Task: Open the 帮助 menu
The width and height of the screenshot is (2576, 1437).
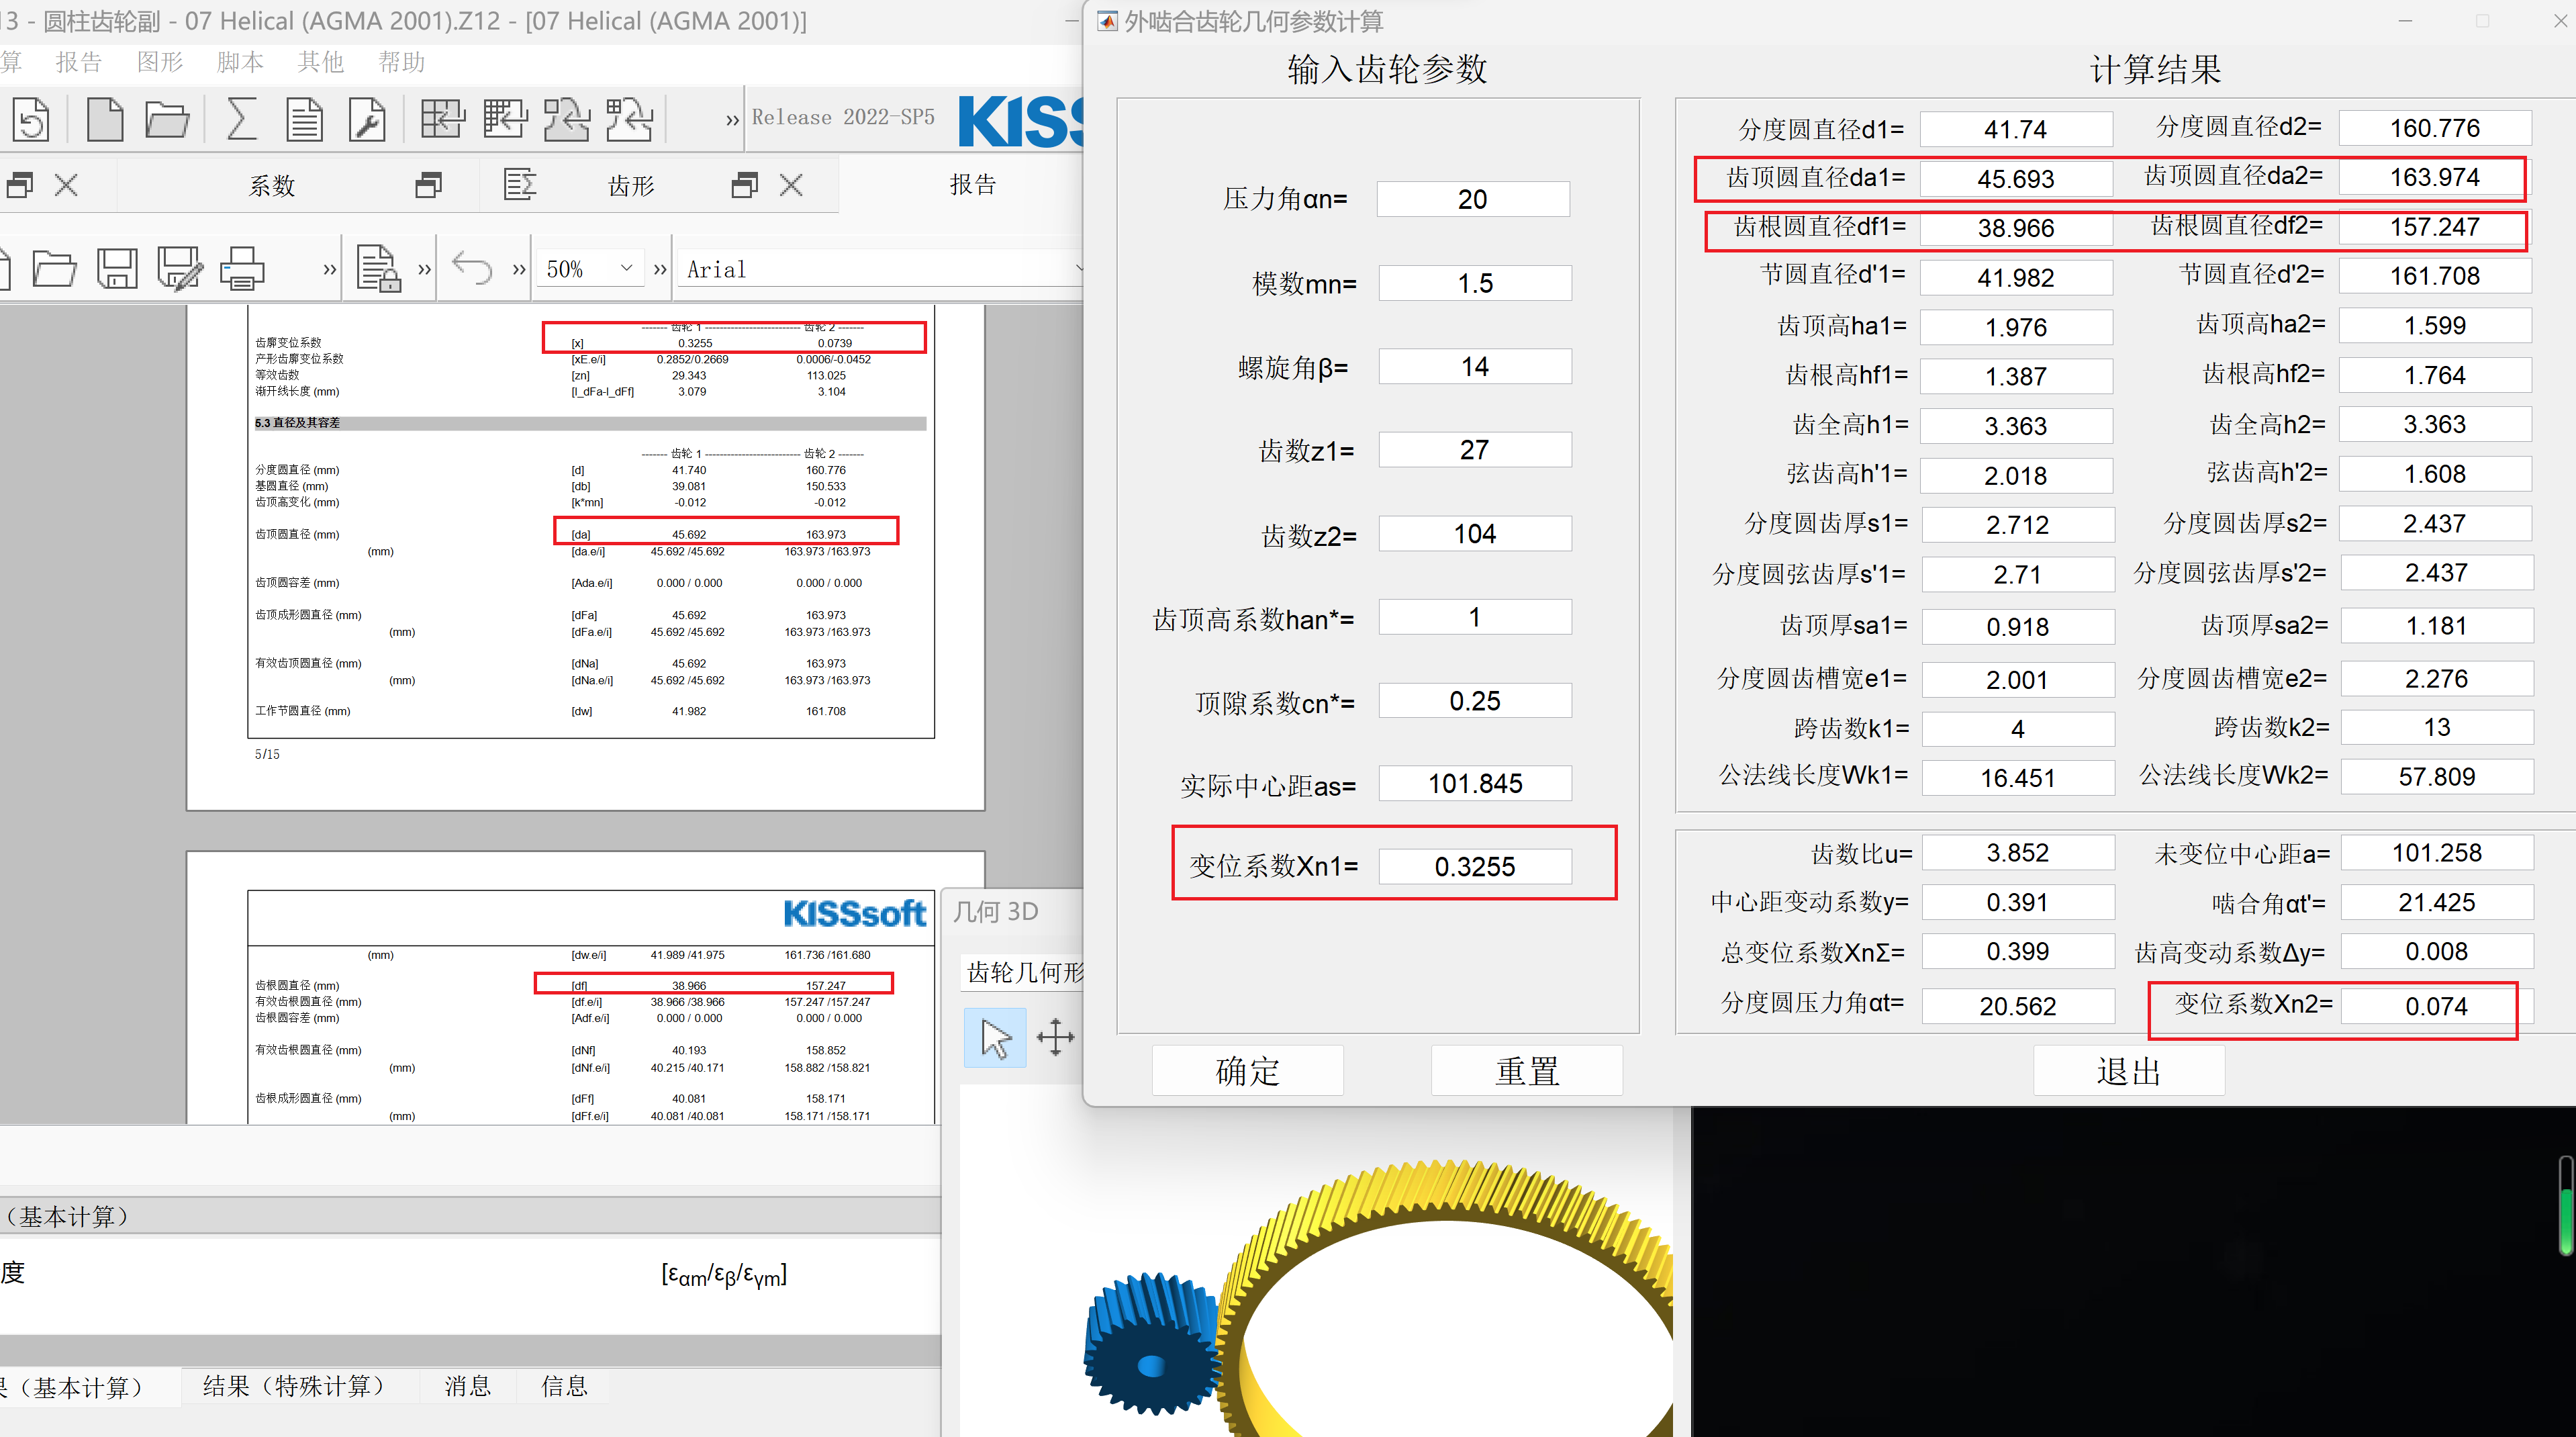Action: pyautogui.click(x=402, y=62)
